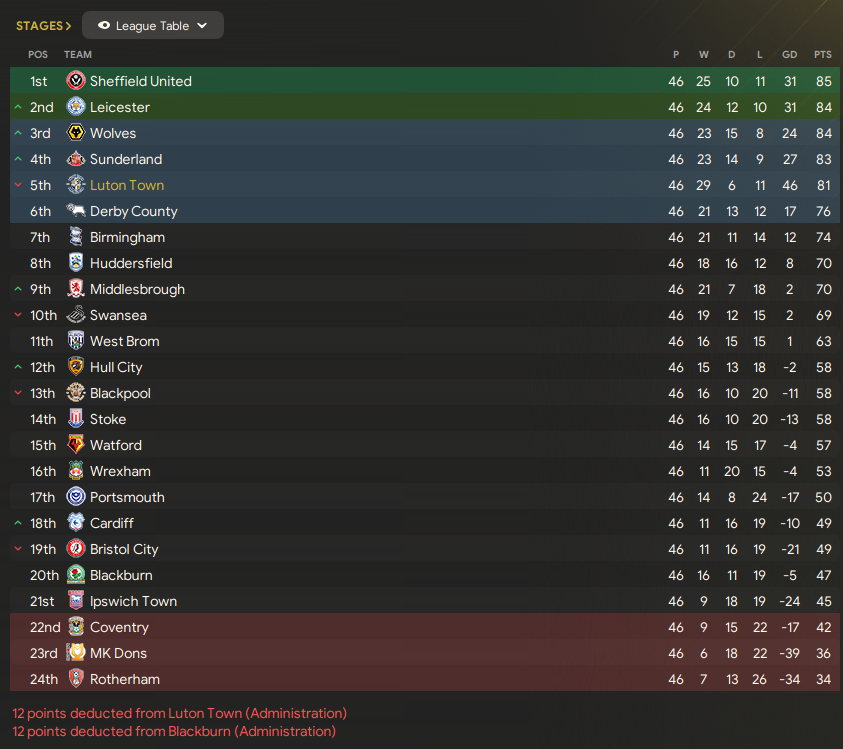Image resolution: width=843 pixels, height=749 pixels.
Task: Expand the STAGES menu arrow
Action: point(68,26)
